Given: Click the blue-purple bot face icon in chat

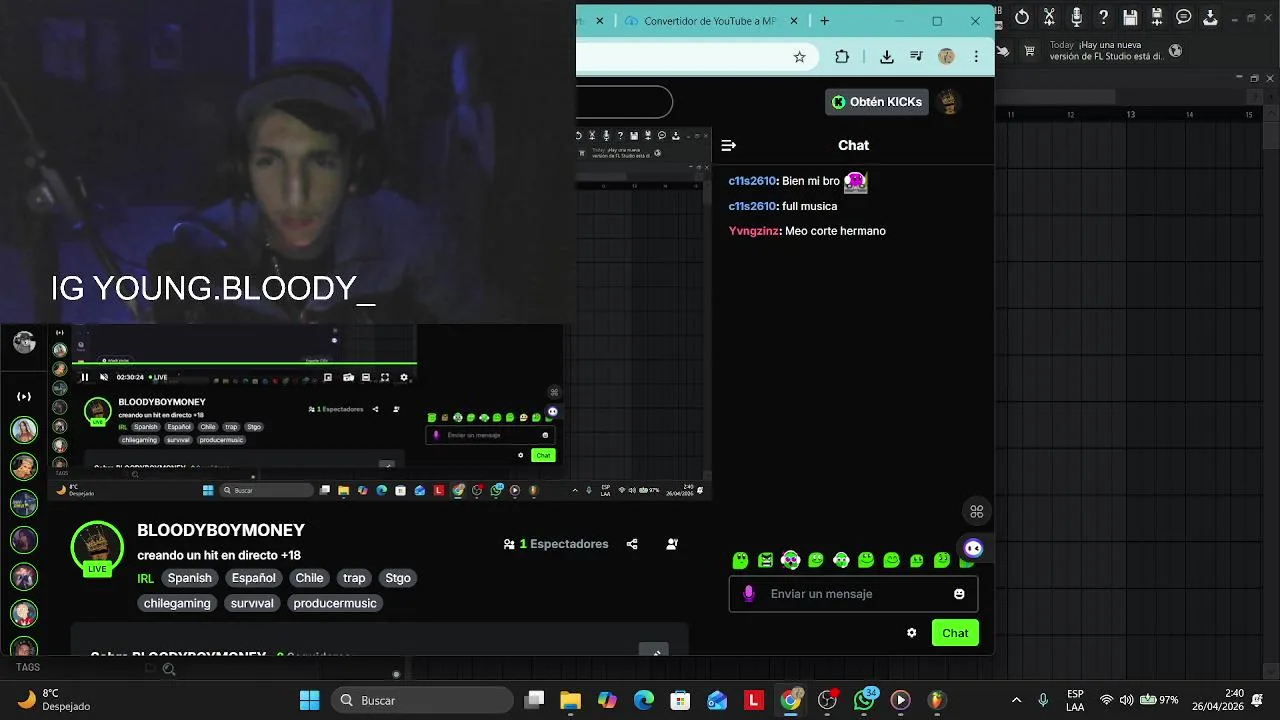Looking at the screenshot, I should (973, 548).
